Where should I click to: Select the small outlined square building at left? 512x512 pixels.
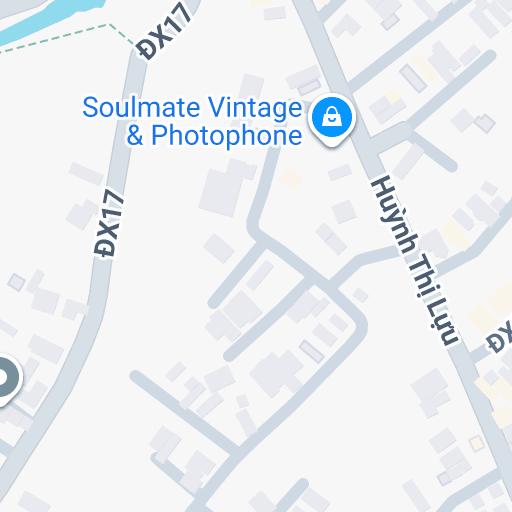tap(16, 282)
